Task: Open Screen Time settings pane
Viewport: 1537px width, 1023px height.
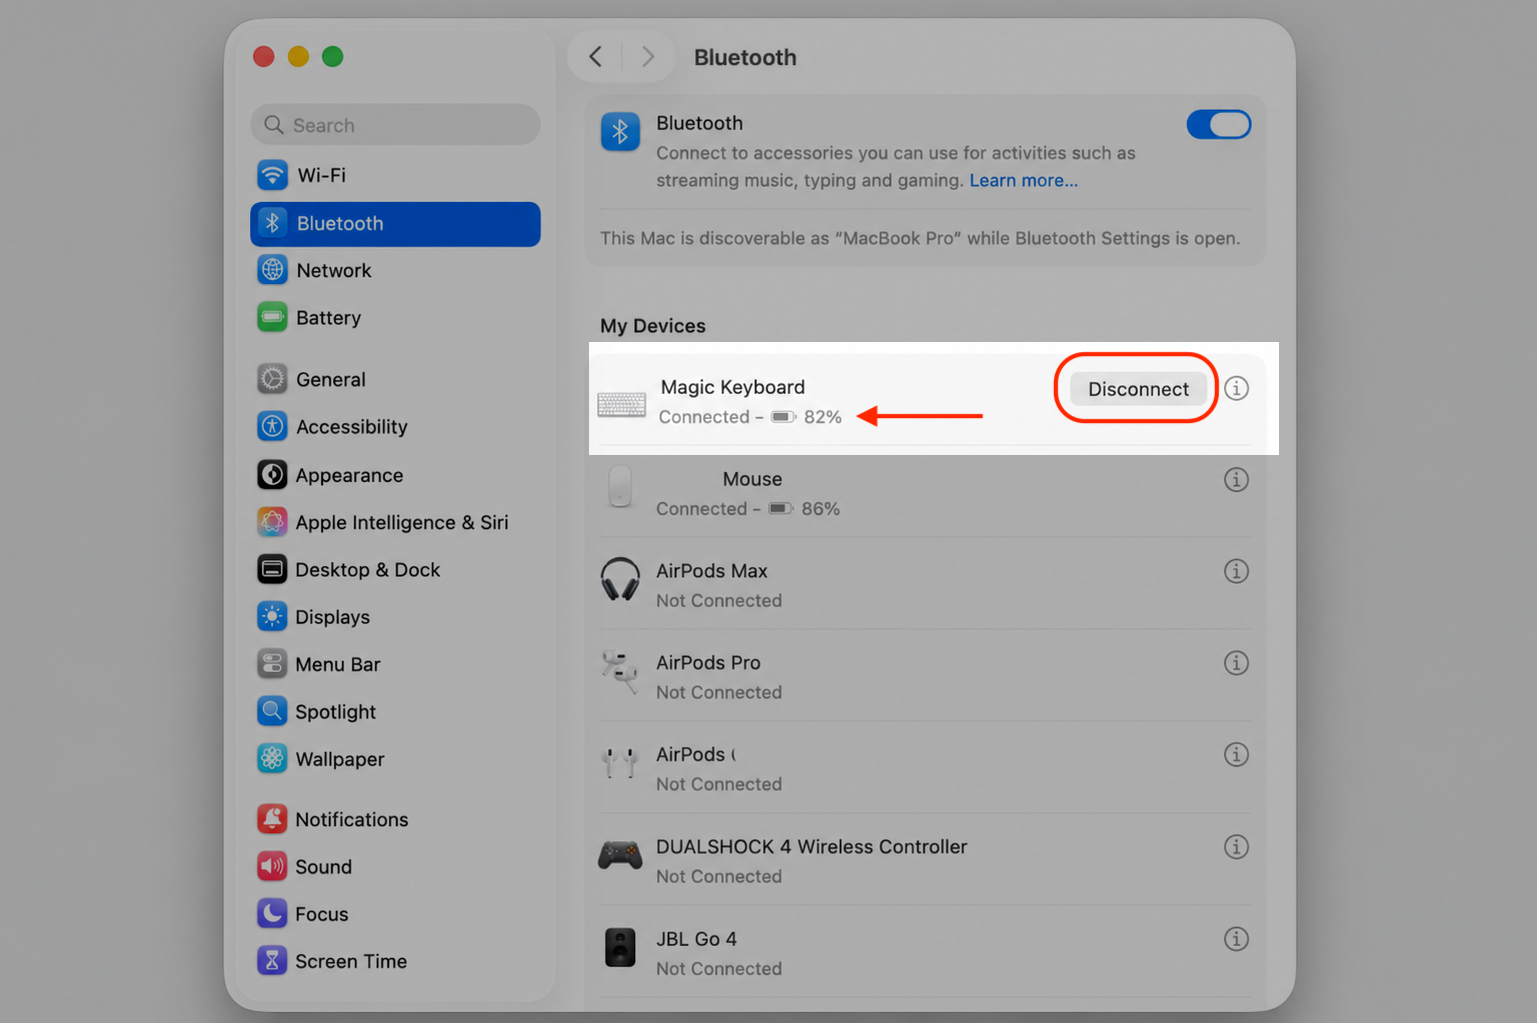Action: [x=395, y=961]
